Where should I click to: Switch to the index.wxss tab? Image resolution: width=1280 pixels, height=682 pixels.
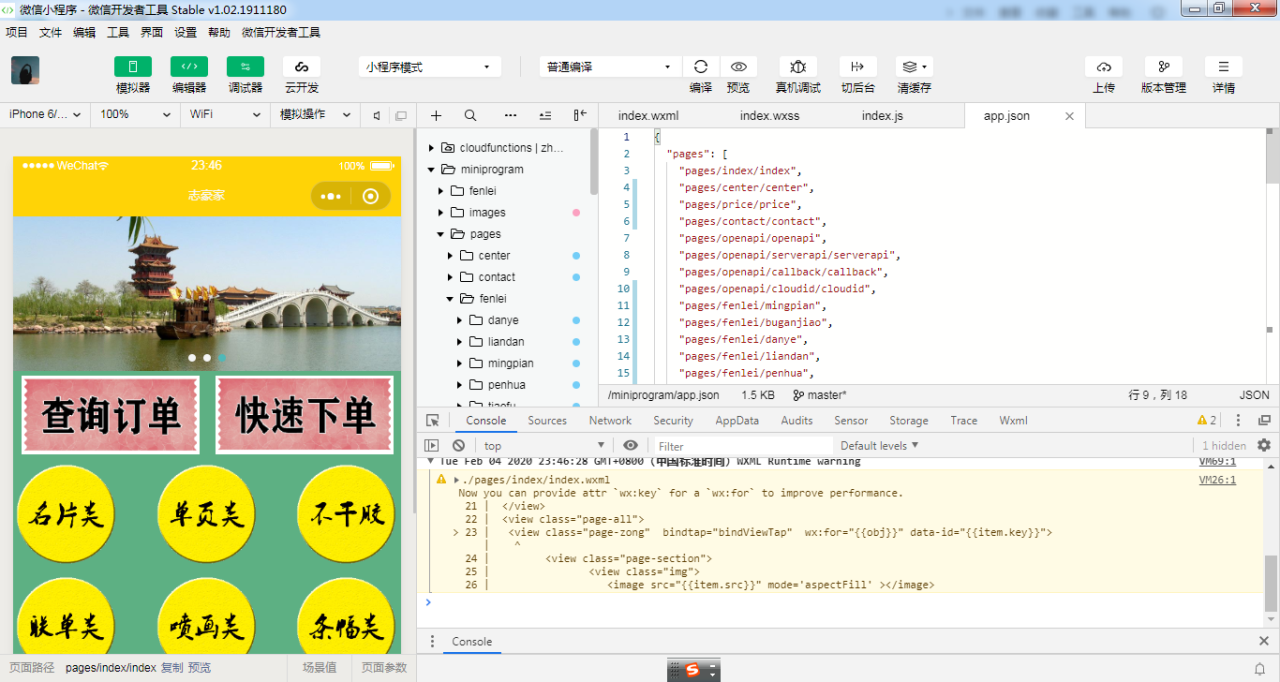click(x=769, y=116)
